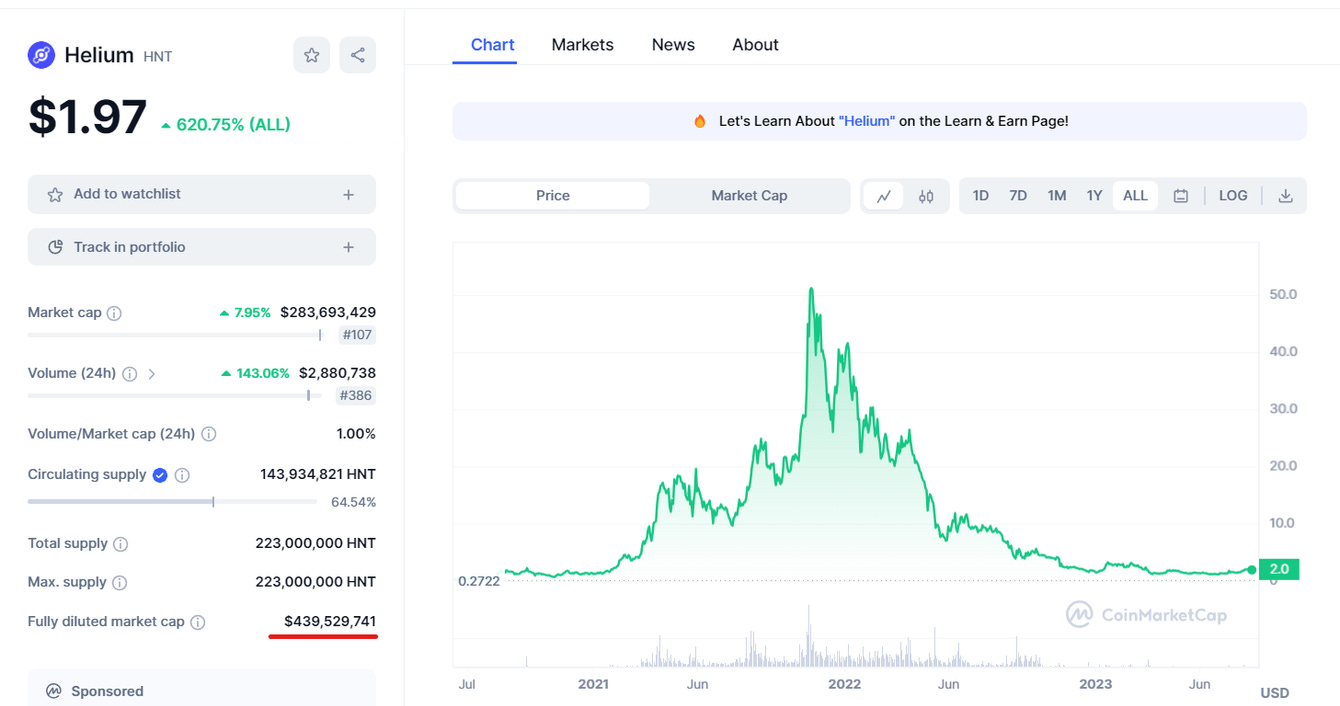Click the $283,693,429 market cap value

pos(328,313)
